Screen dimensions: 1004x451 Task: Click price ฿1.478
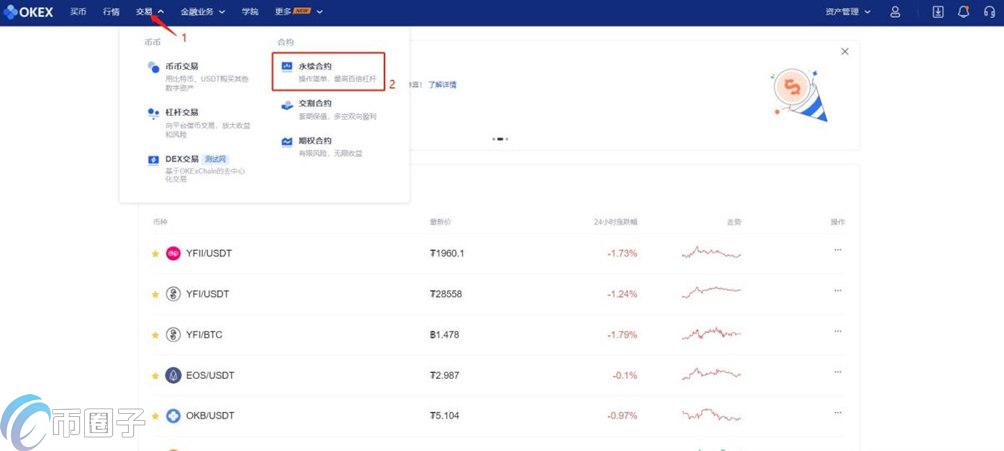coord(444,334)
